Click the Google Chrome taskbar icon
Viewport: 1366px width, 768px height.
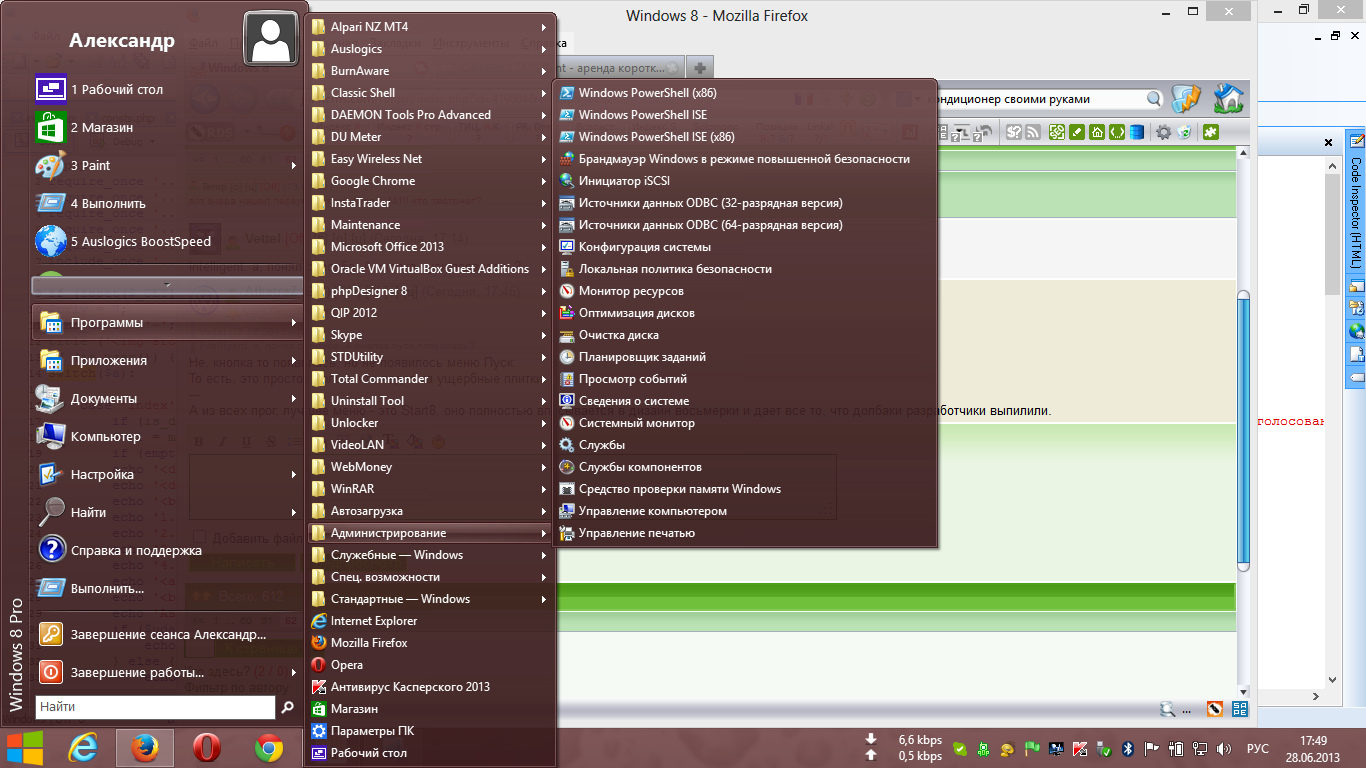click(268, 748)
